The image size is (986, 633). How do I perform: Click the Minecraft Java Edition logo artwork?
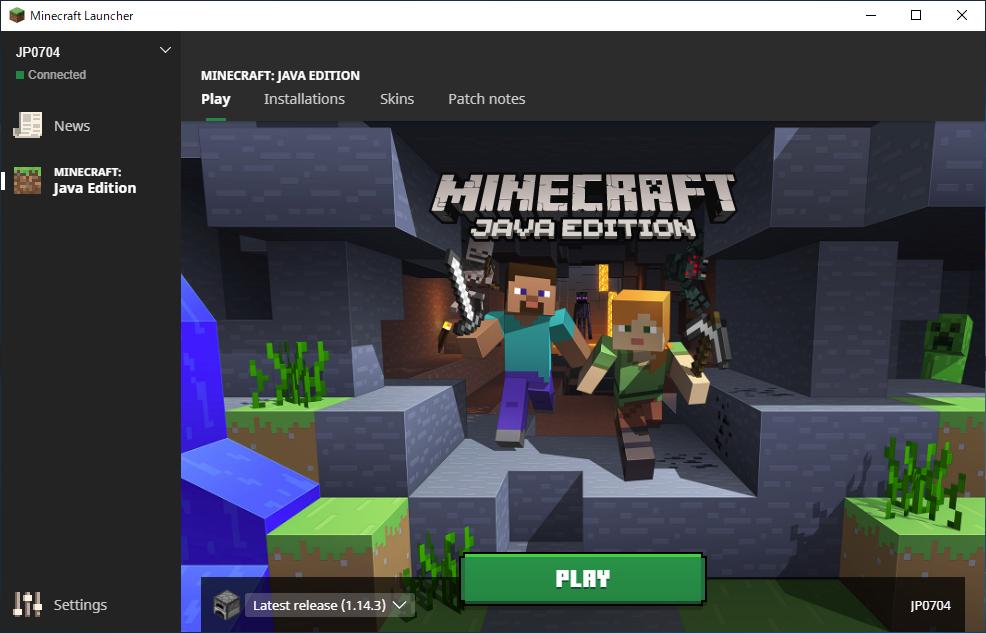click(x=583, y=206)
